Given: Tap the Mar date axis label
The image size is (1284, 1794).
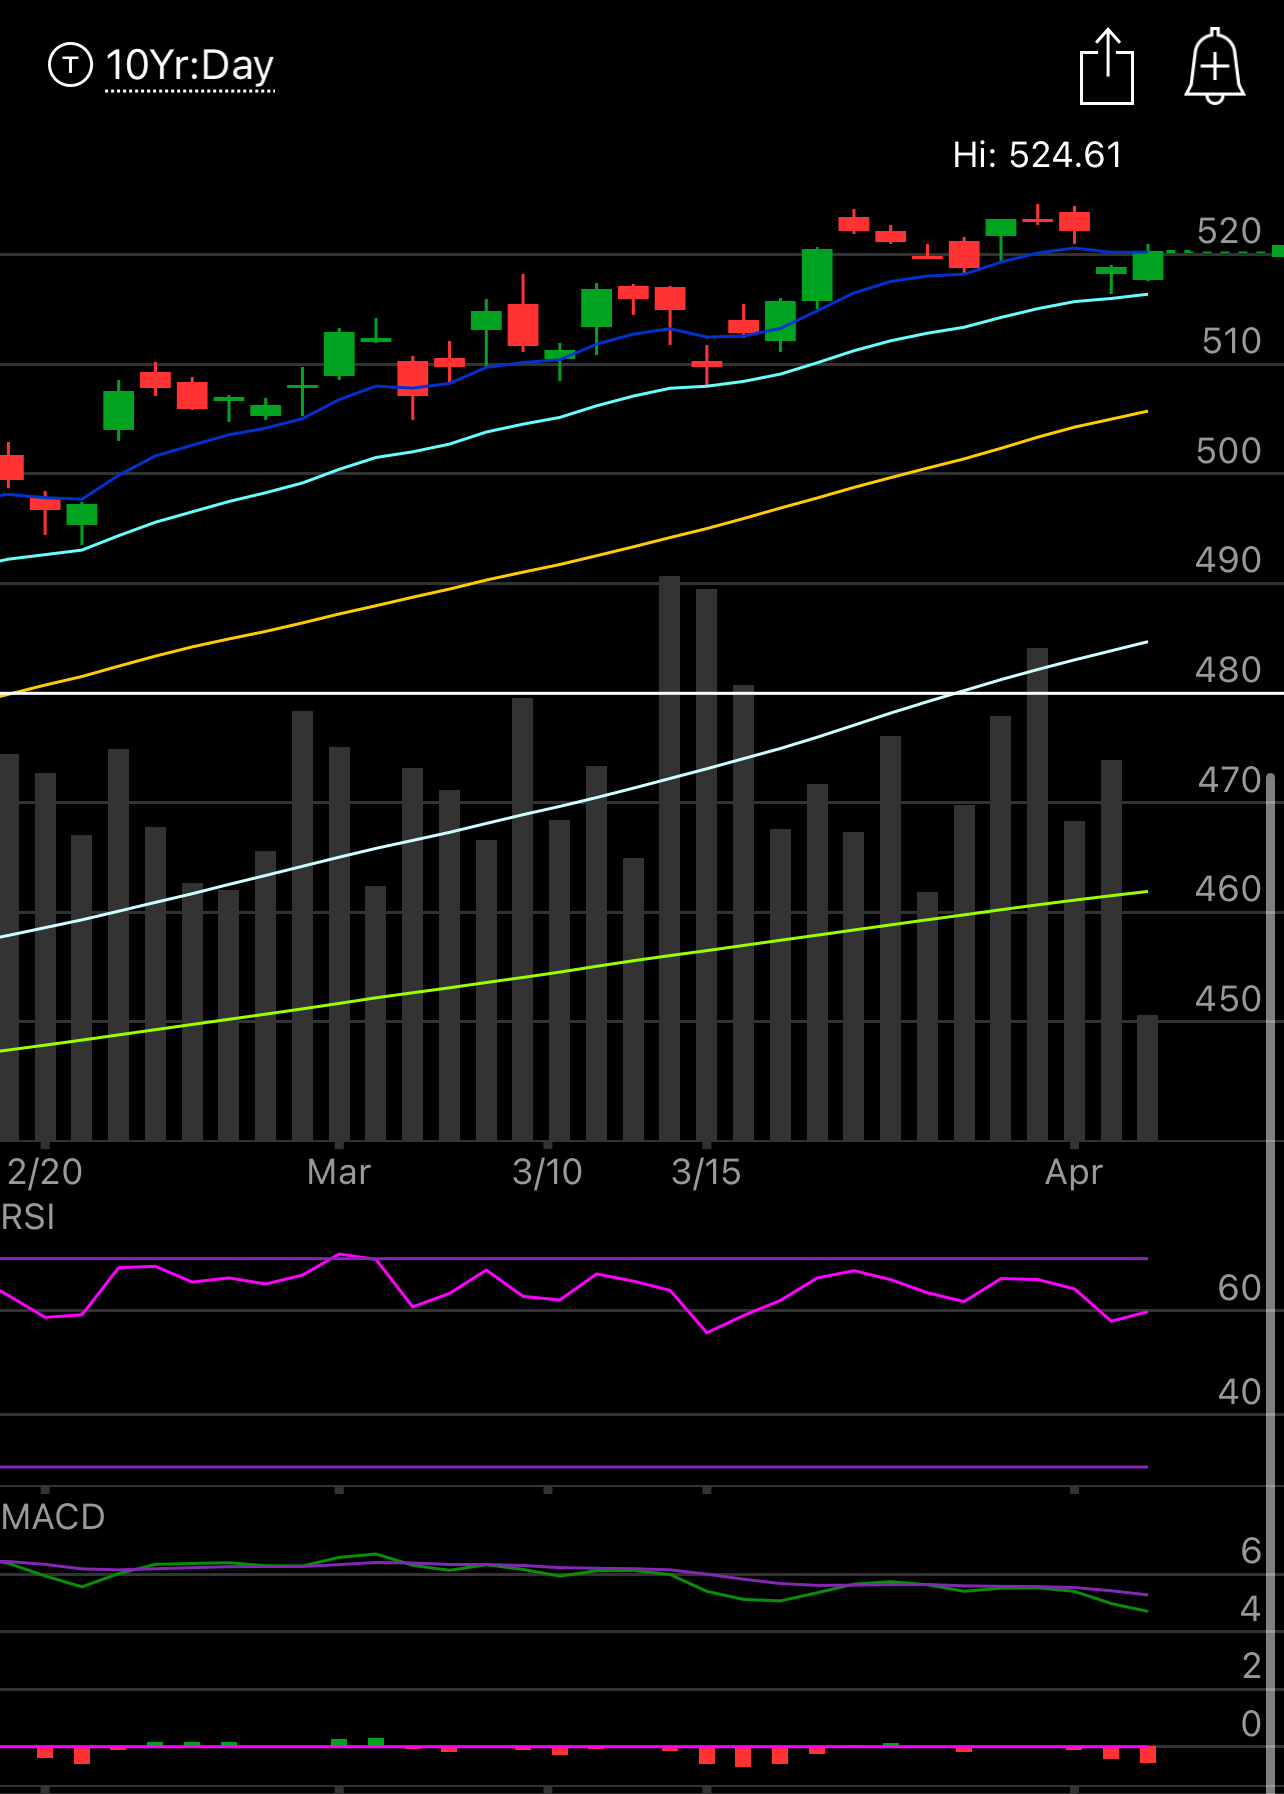Looking at the screenshot, I should [x=339, y=1172].
